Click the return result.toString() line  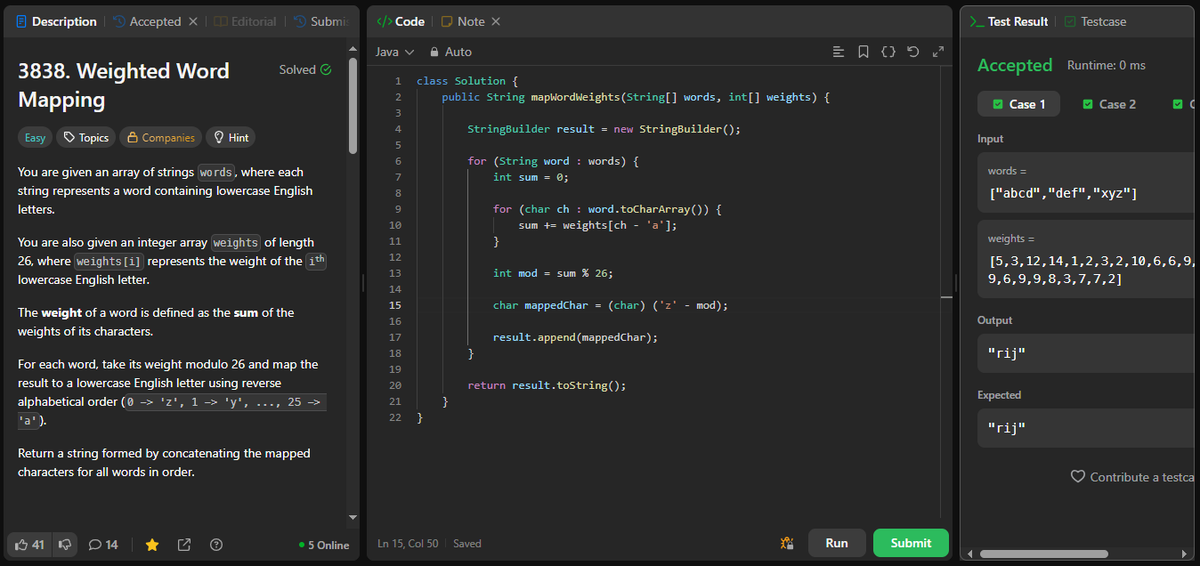547,385
